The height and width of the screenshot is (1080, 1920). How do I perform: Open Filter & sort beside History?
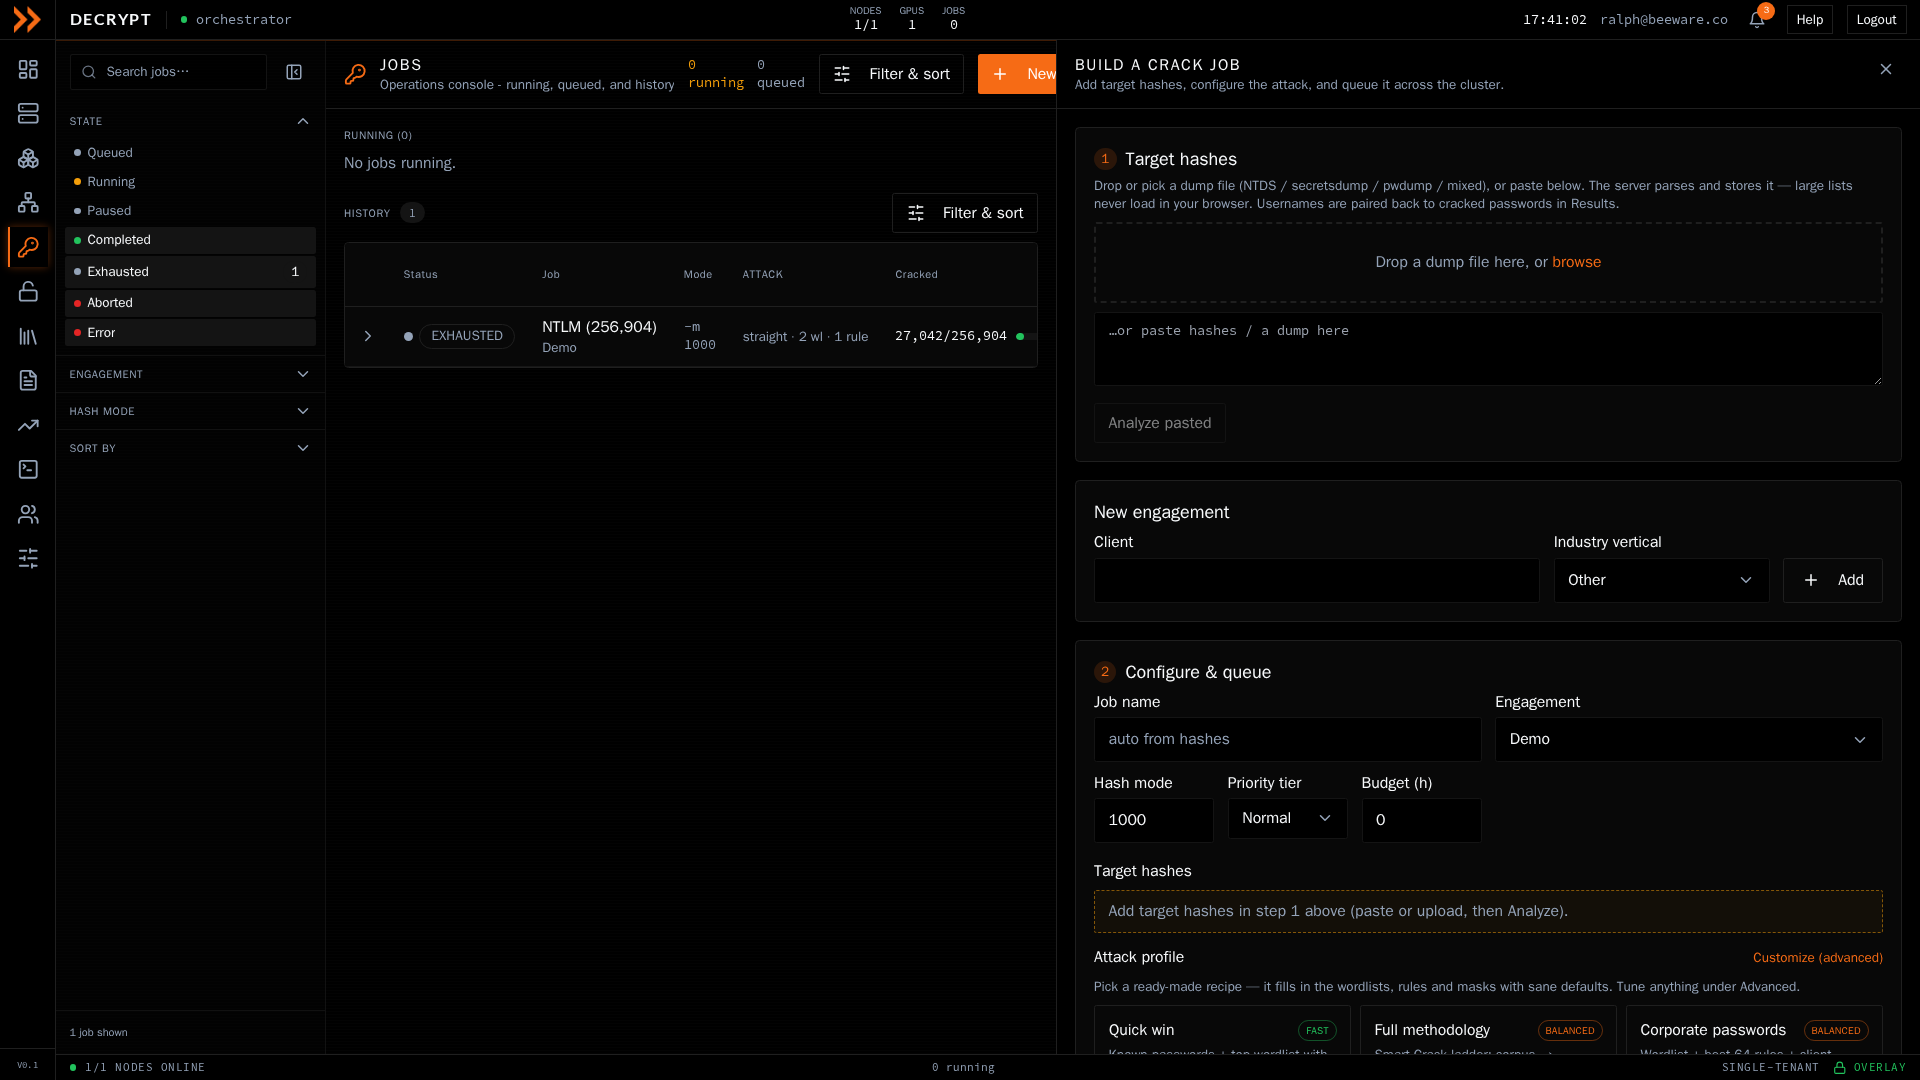pos(964,213)
